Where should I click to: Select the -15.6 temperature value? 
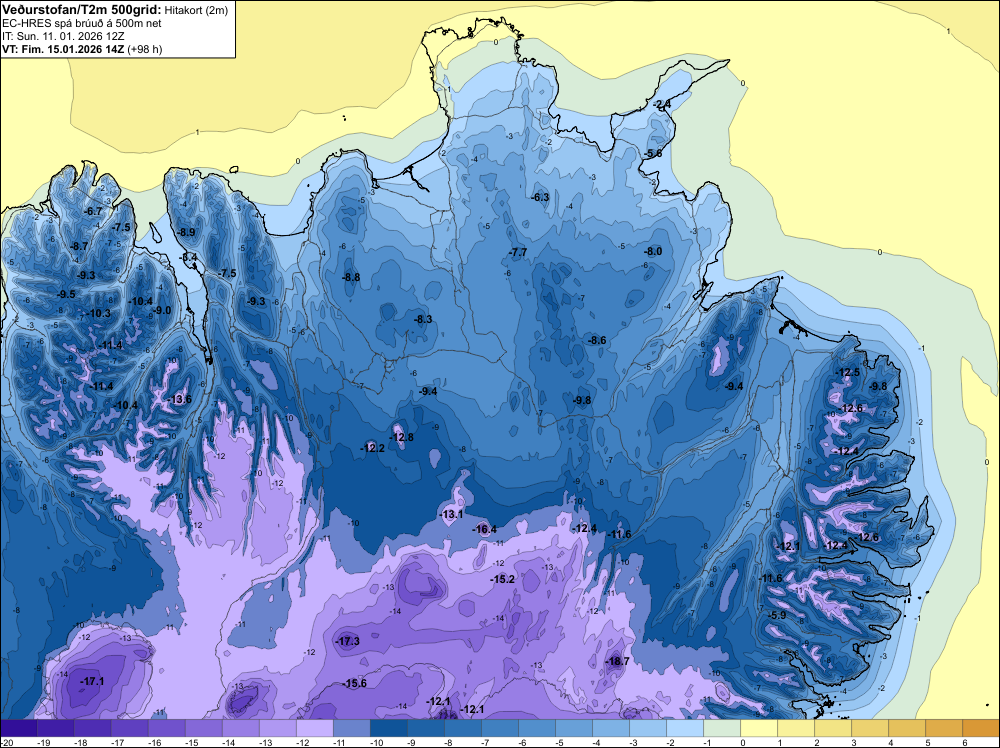click(x=355, y=684)
